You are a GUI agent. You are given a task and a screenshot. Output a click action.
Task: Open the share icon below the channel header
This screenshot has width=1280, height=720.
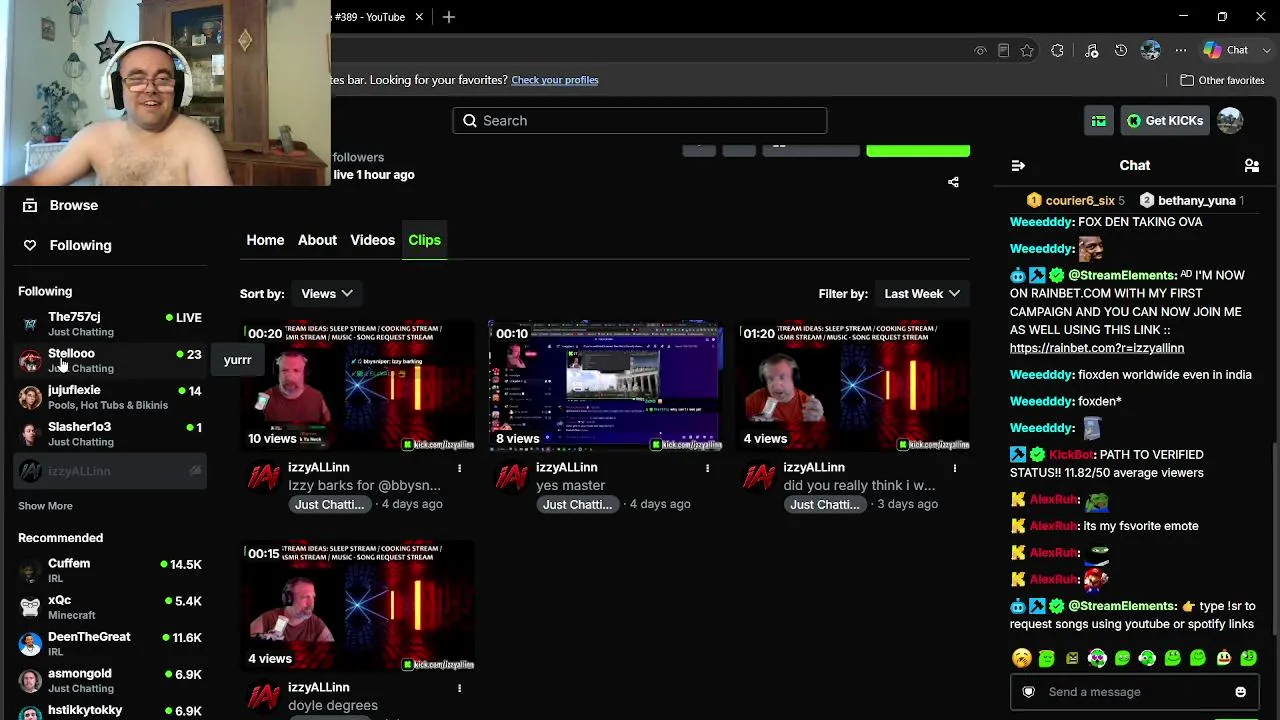[x=953, y=182]
